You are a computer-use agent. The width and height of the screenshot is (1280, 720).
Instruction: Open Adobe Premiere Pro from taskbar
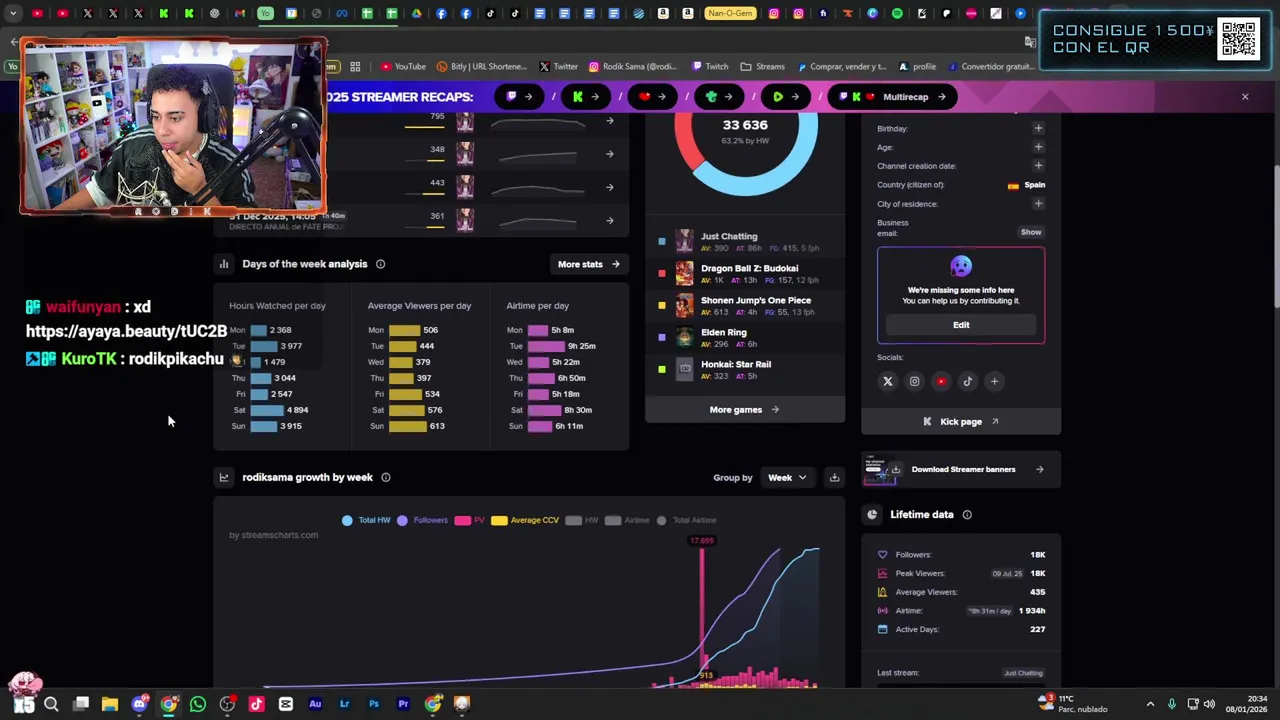click(403, 704)
